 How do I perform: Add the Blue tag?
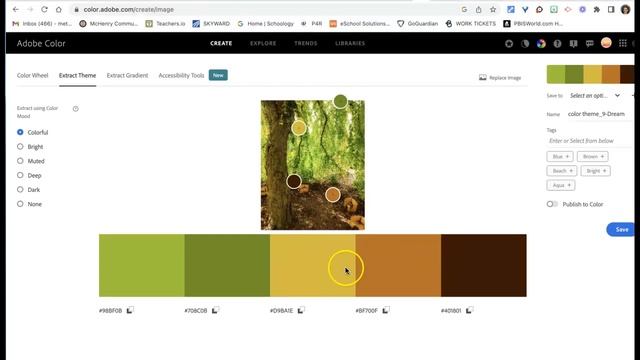point(560,156)
